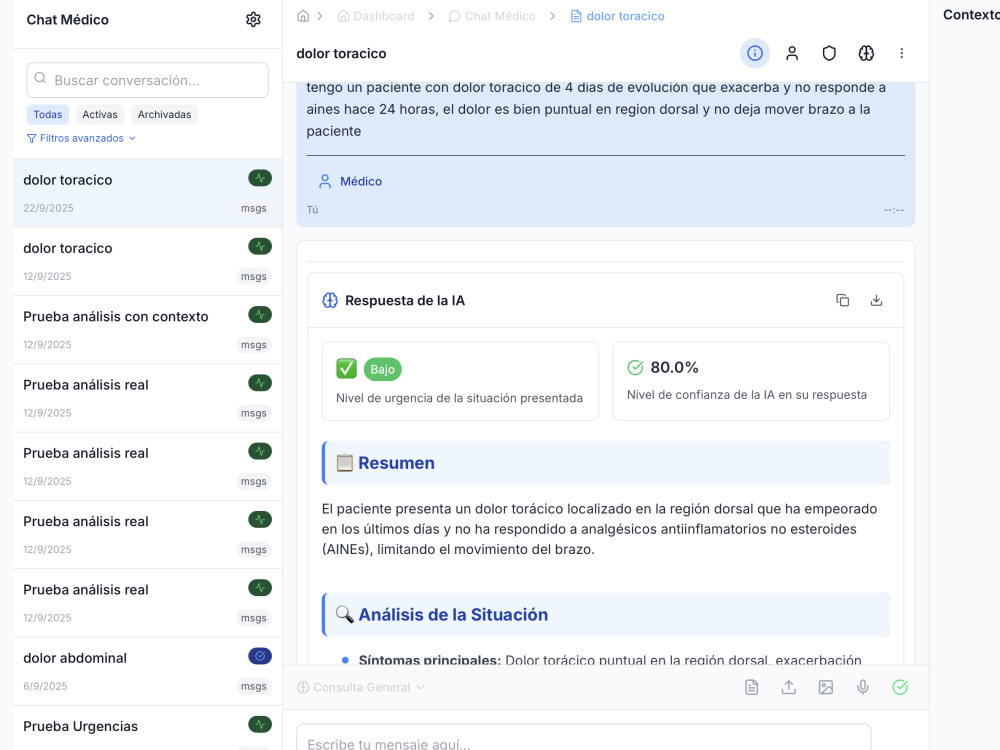Copy the AI response
Screen dimensions: 1000x750
coord(842,300)
